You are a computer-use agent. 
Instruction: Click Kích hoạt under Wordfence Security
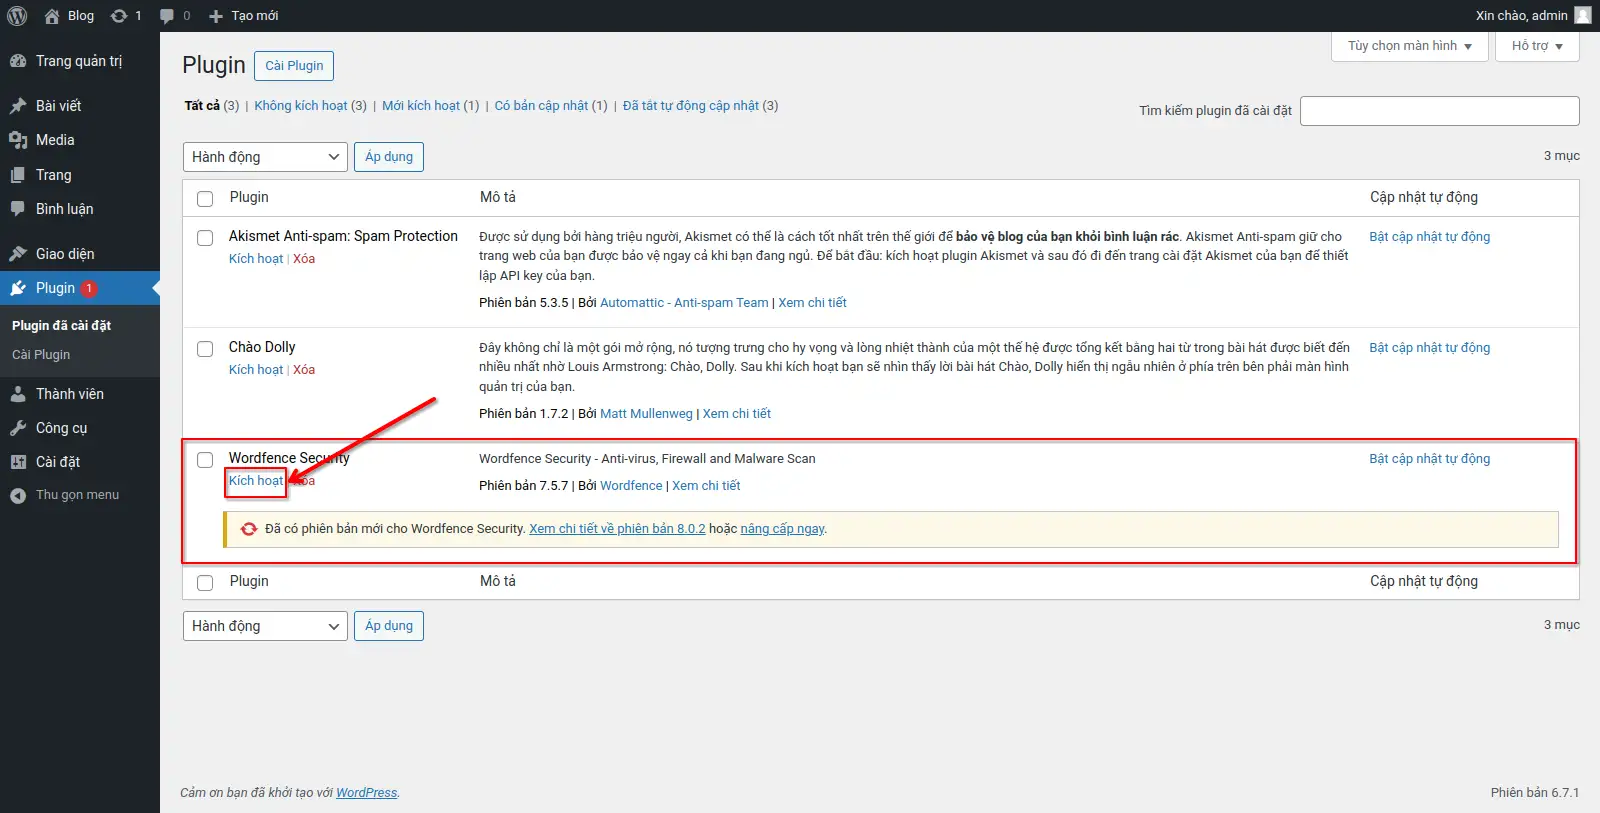256,481
